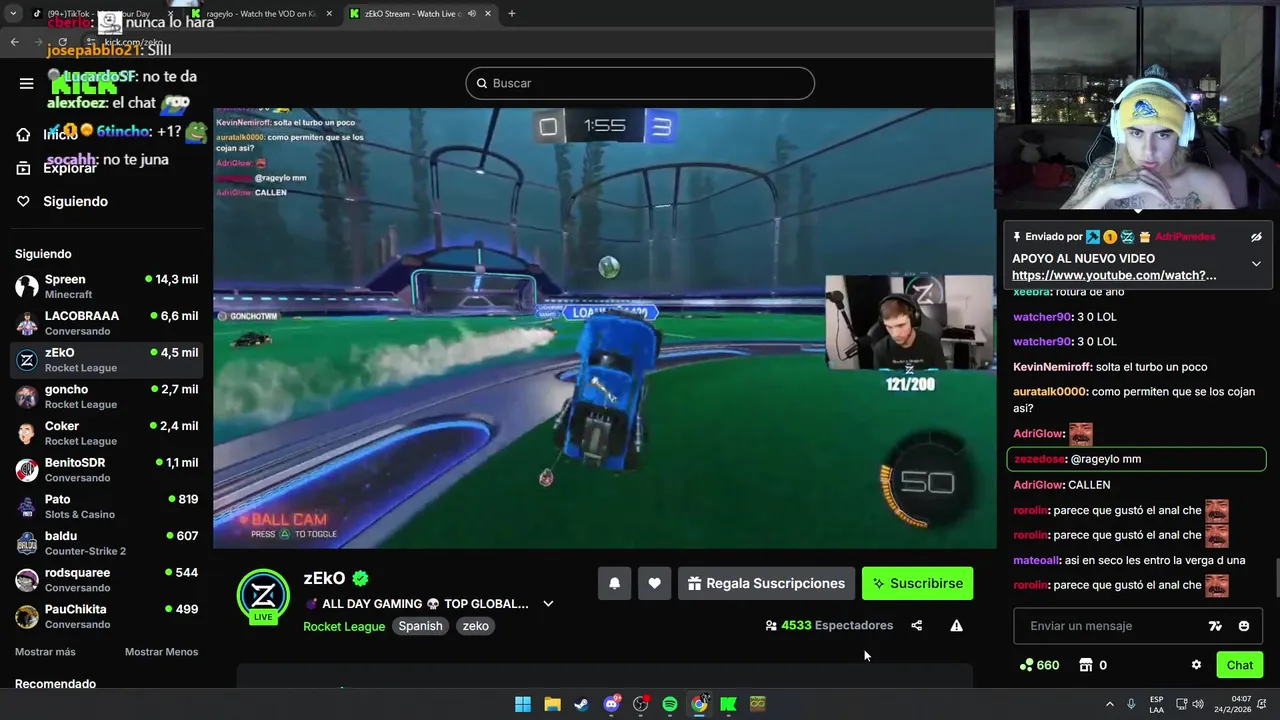The height and width of the screenshot is (720, 1280).
Task: Click the 660 green points balance
Action: click(1040, 665)
